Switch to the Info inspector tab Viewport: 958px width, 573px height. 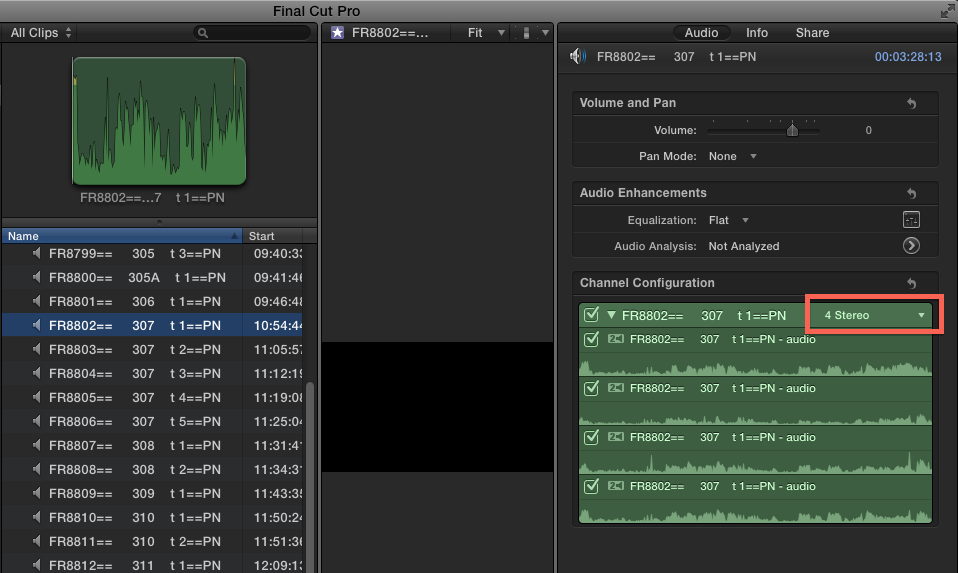pyautogui.click(x=756, y=33)
